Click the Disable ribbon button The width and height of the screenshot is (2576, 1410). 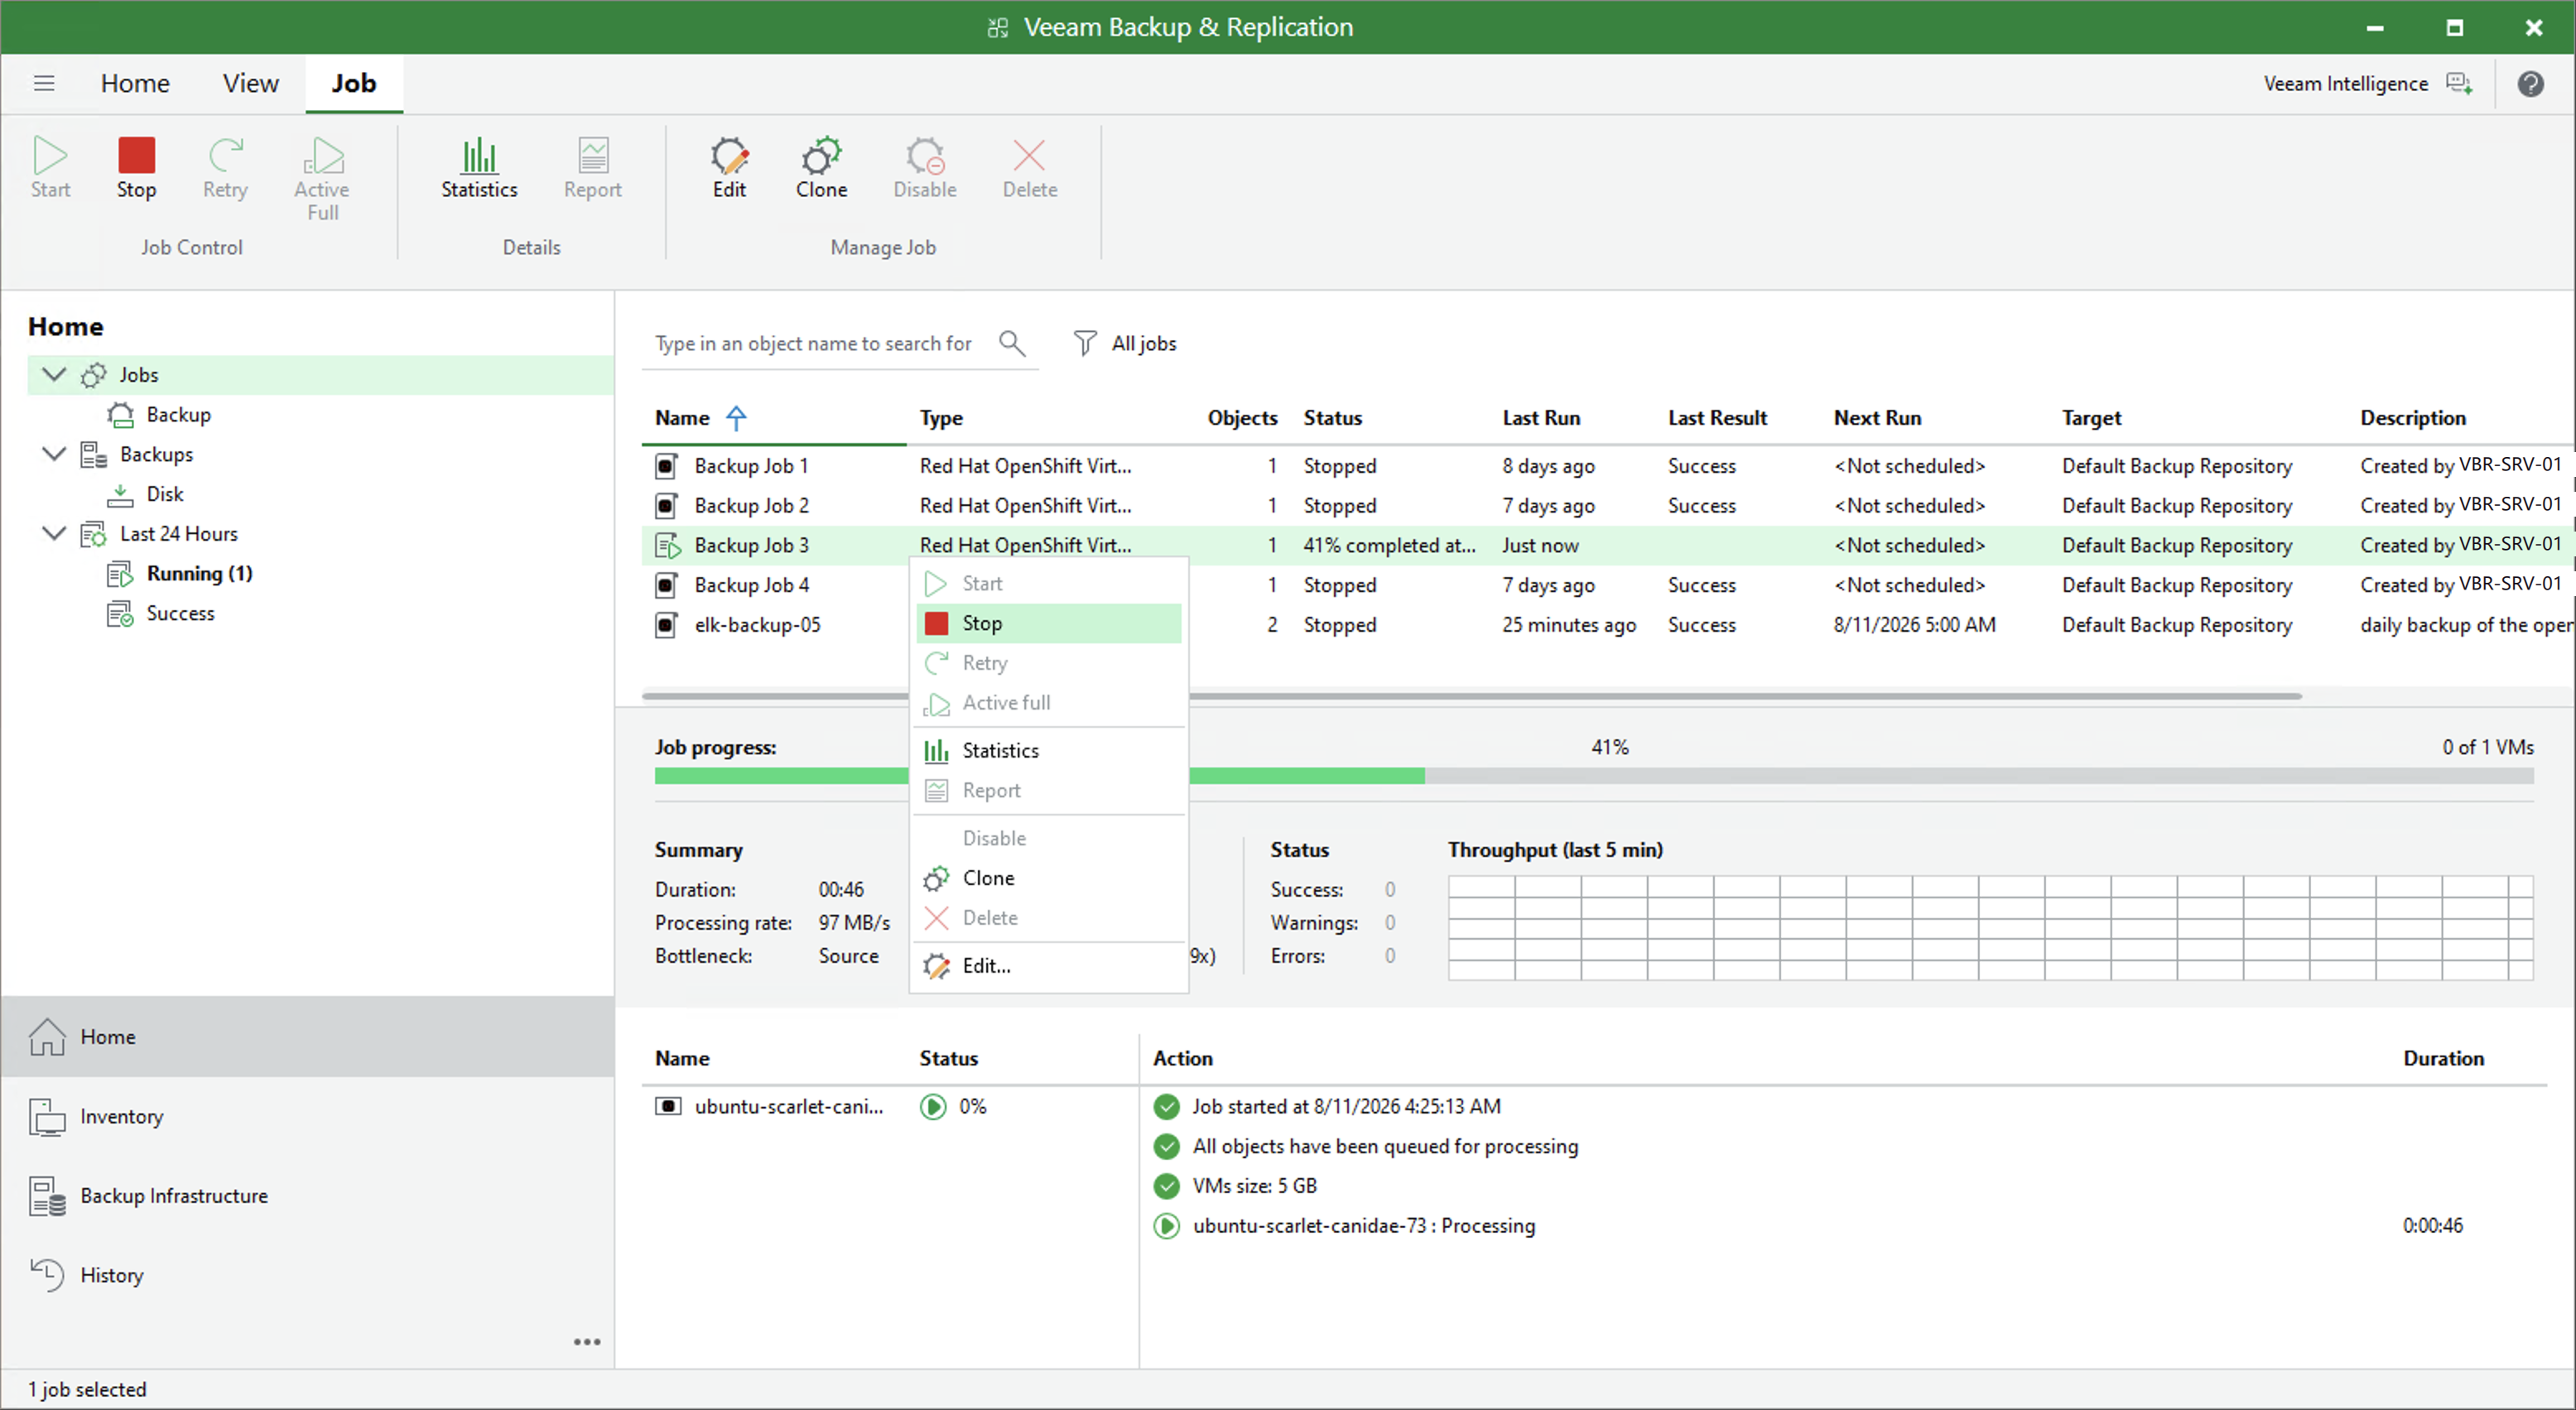[x=924, y=168]
